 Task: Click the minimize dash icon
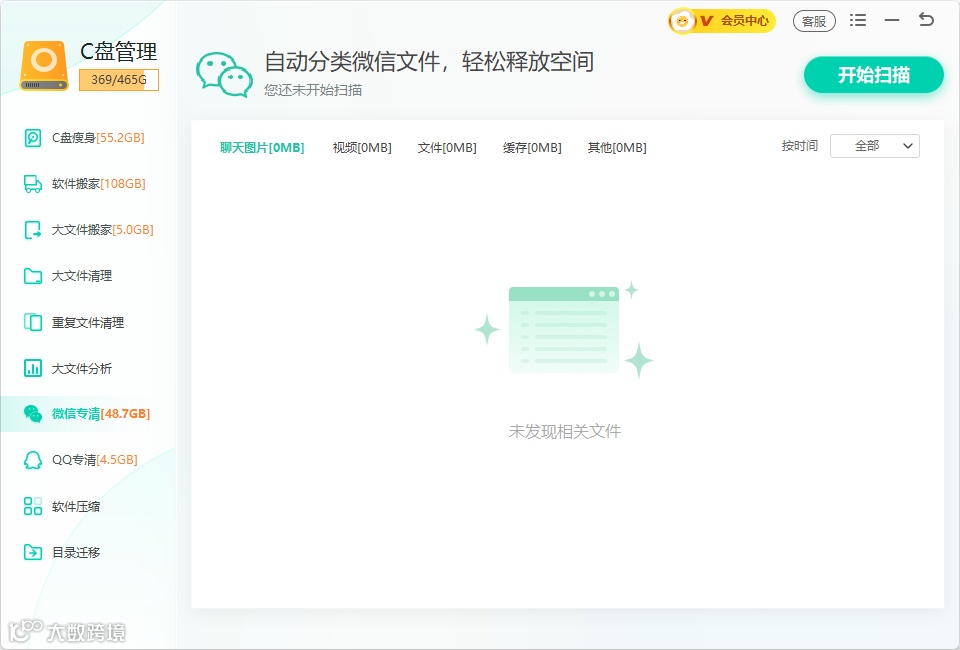pos(892,20)
